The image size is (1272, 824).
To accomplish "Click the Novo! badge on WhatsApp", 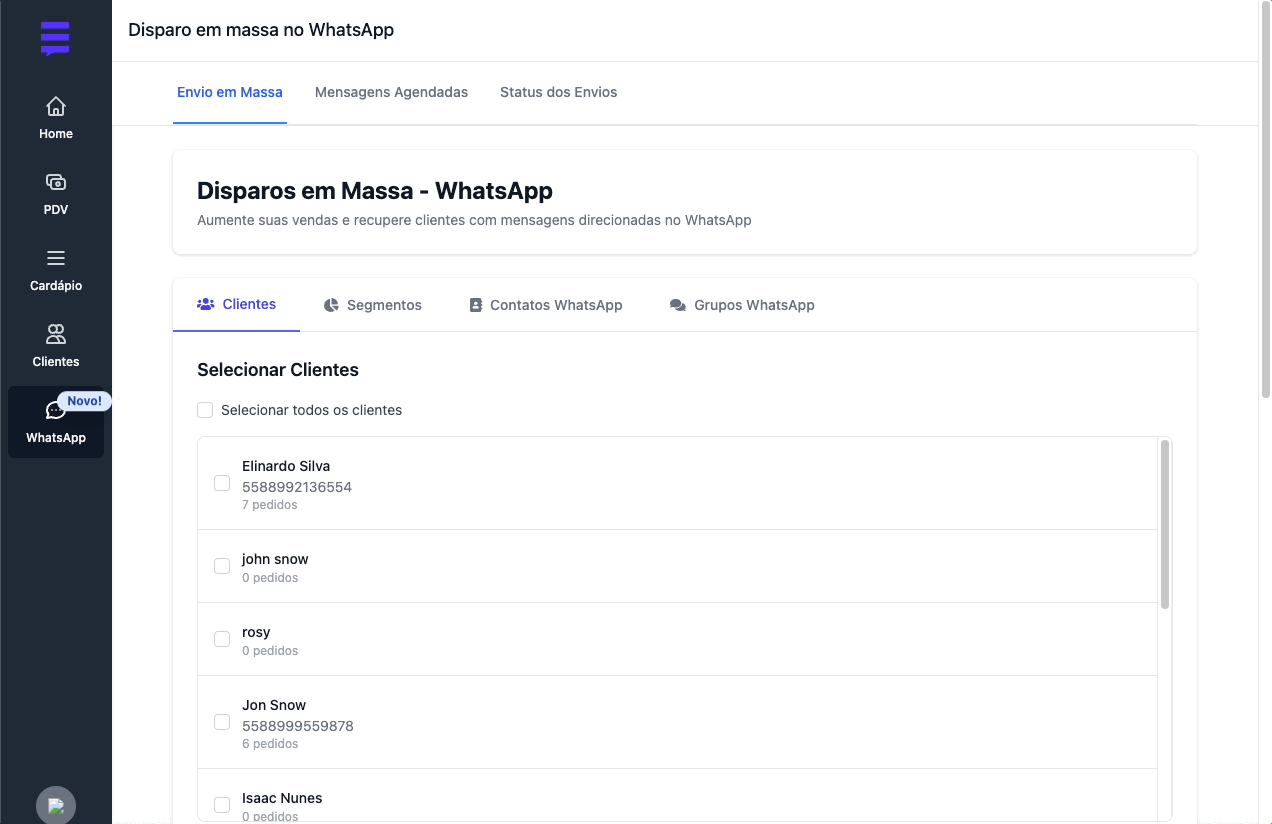I will 85,401.
